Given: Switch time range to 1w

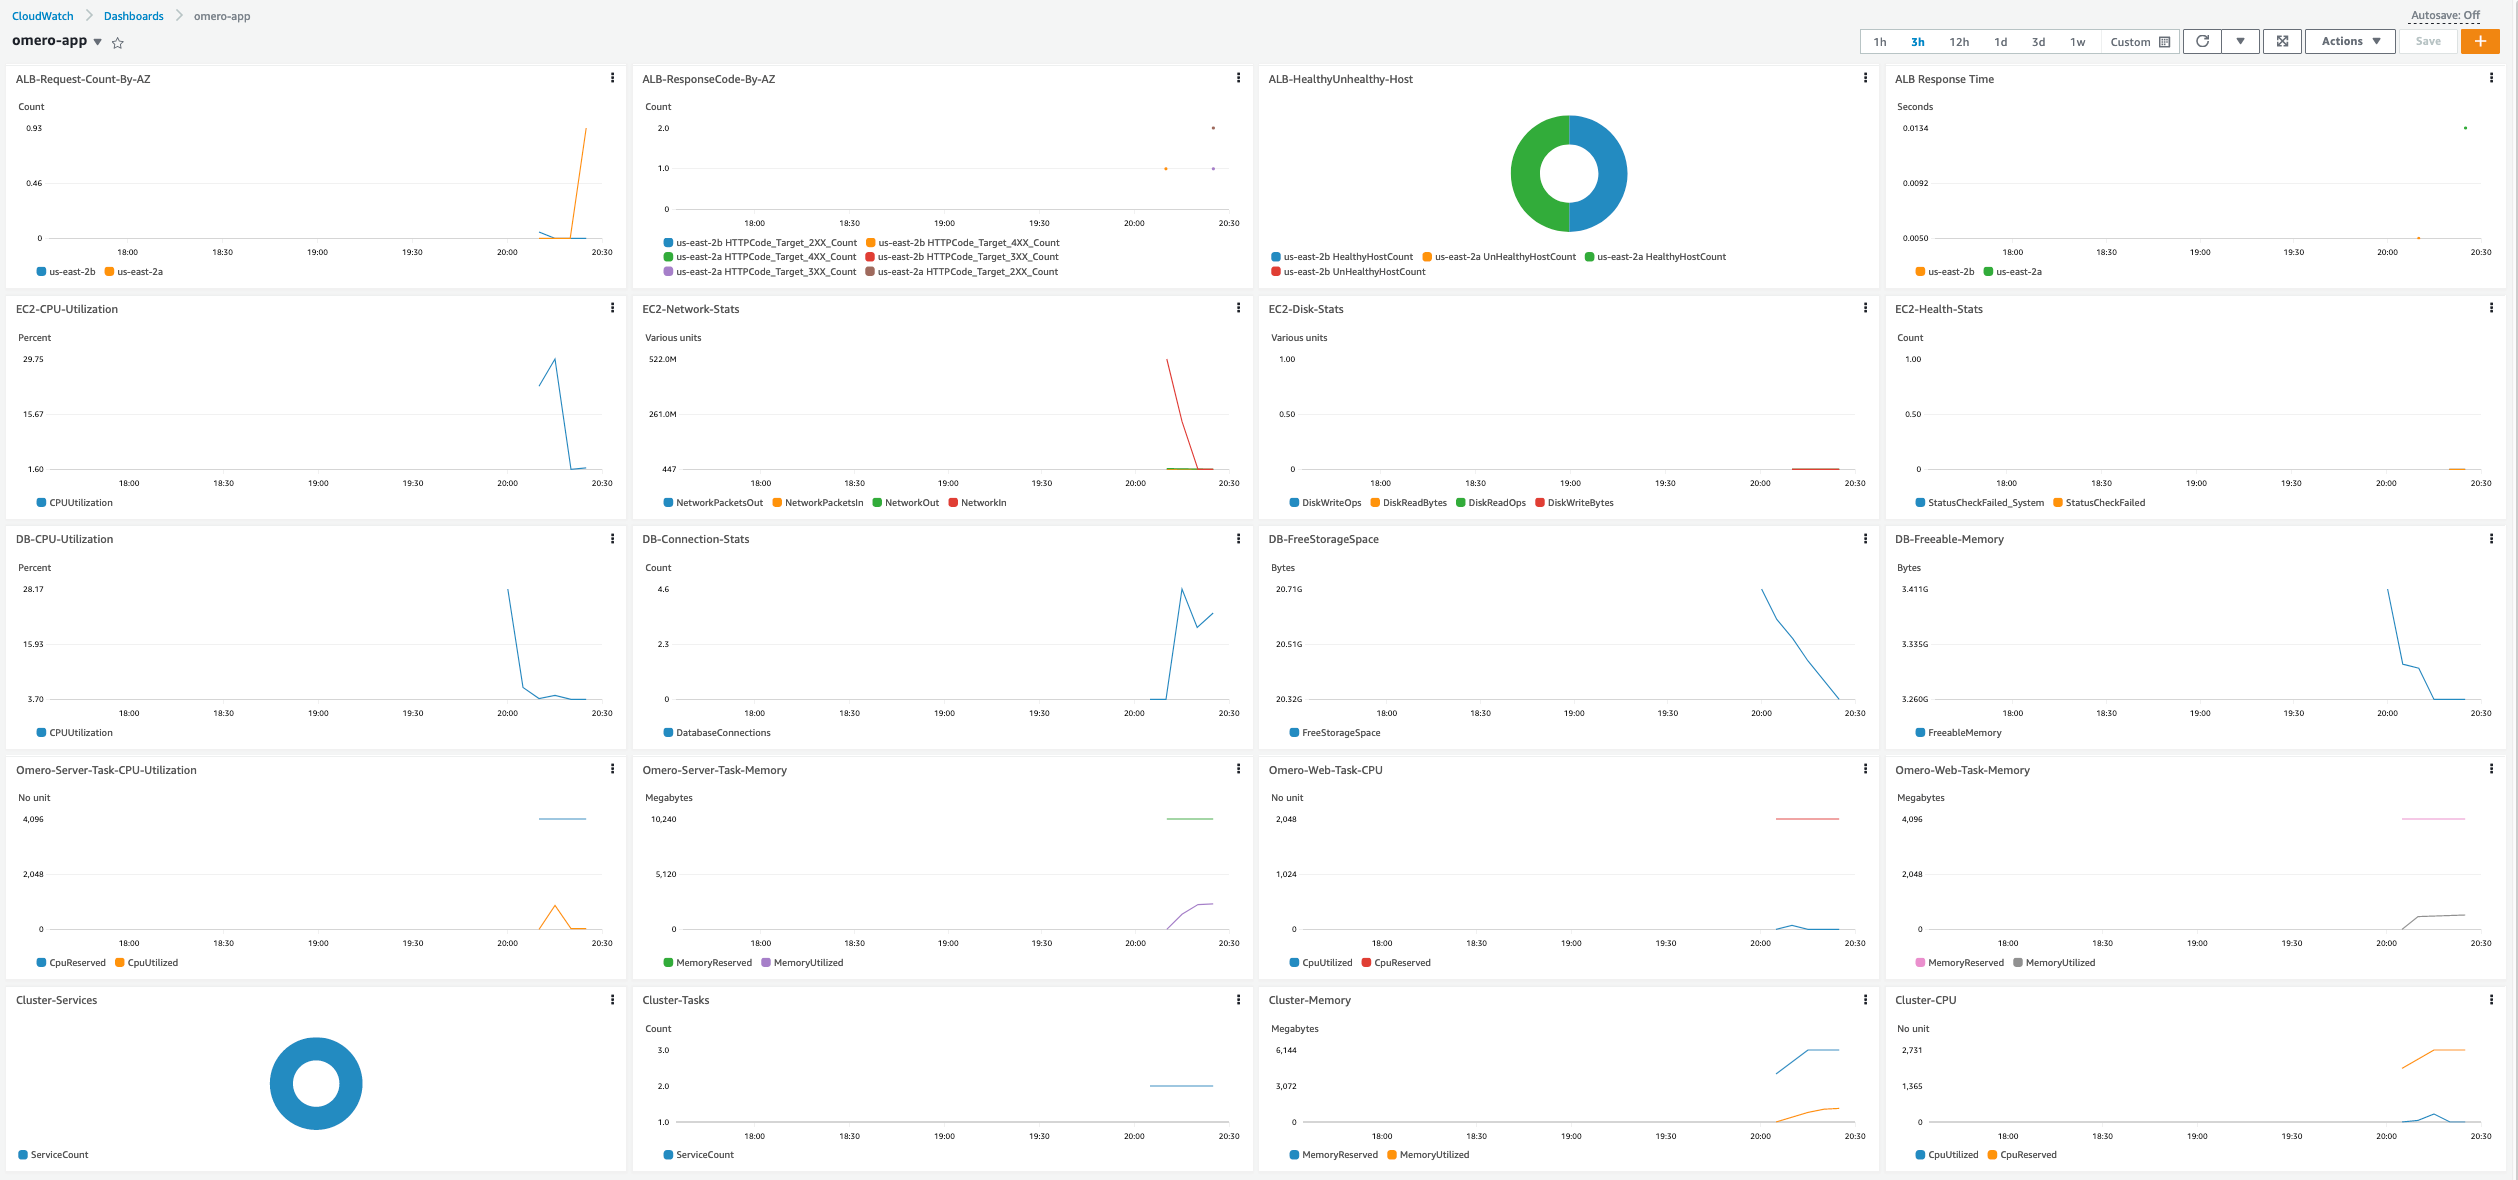Looking at the screenshot, I should click(x=2077, y=42).
